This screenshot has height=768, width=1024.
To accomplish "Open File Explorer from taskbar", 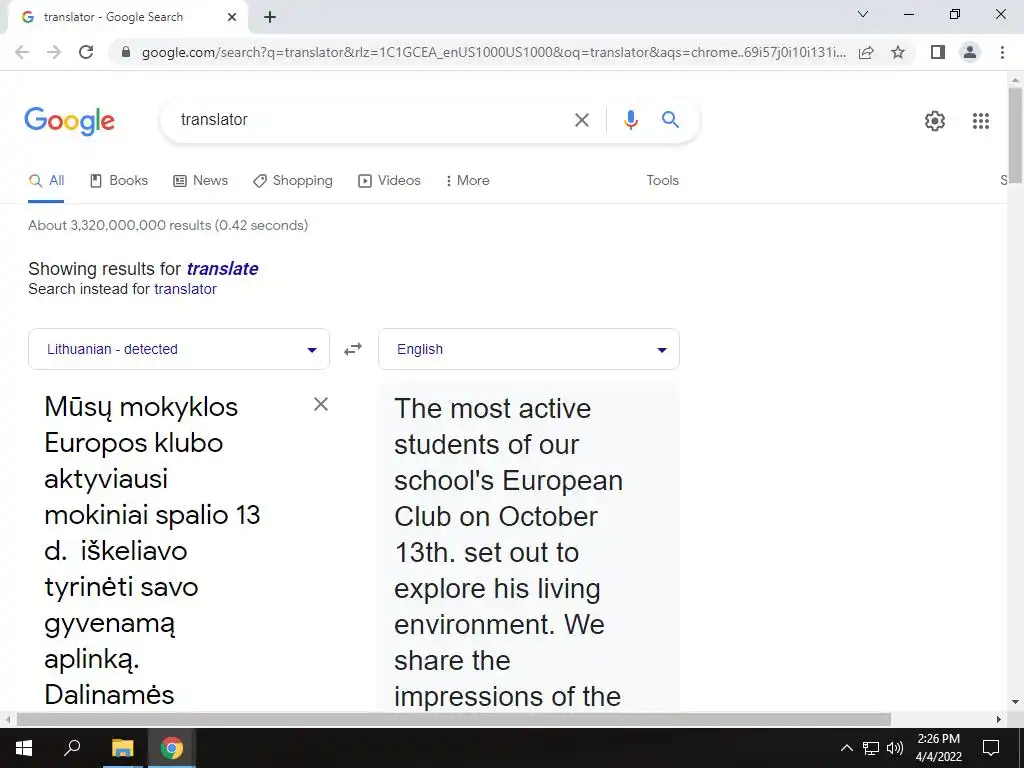I will 122,748.
